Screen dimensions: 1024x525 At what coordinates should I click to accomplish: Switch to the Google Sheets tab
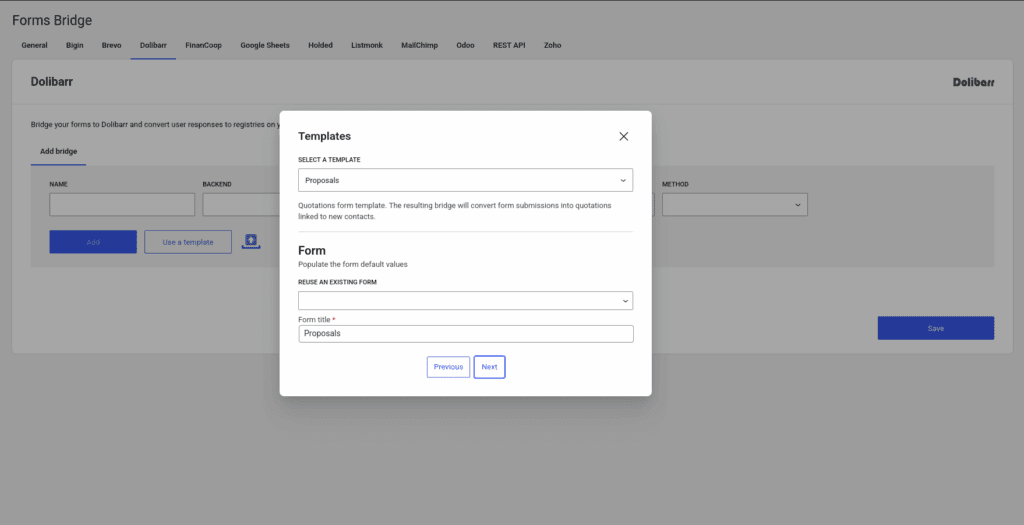point(264,45)
